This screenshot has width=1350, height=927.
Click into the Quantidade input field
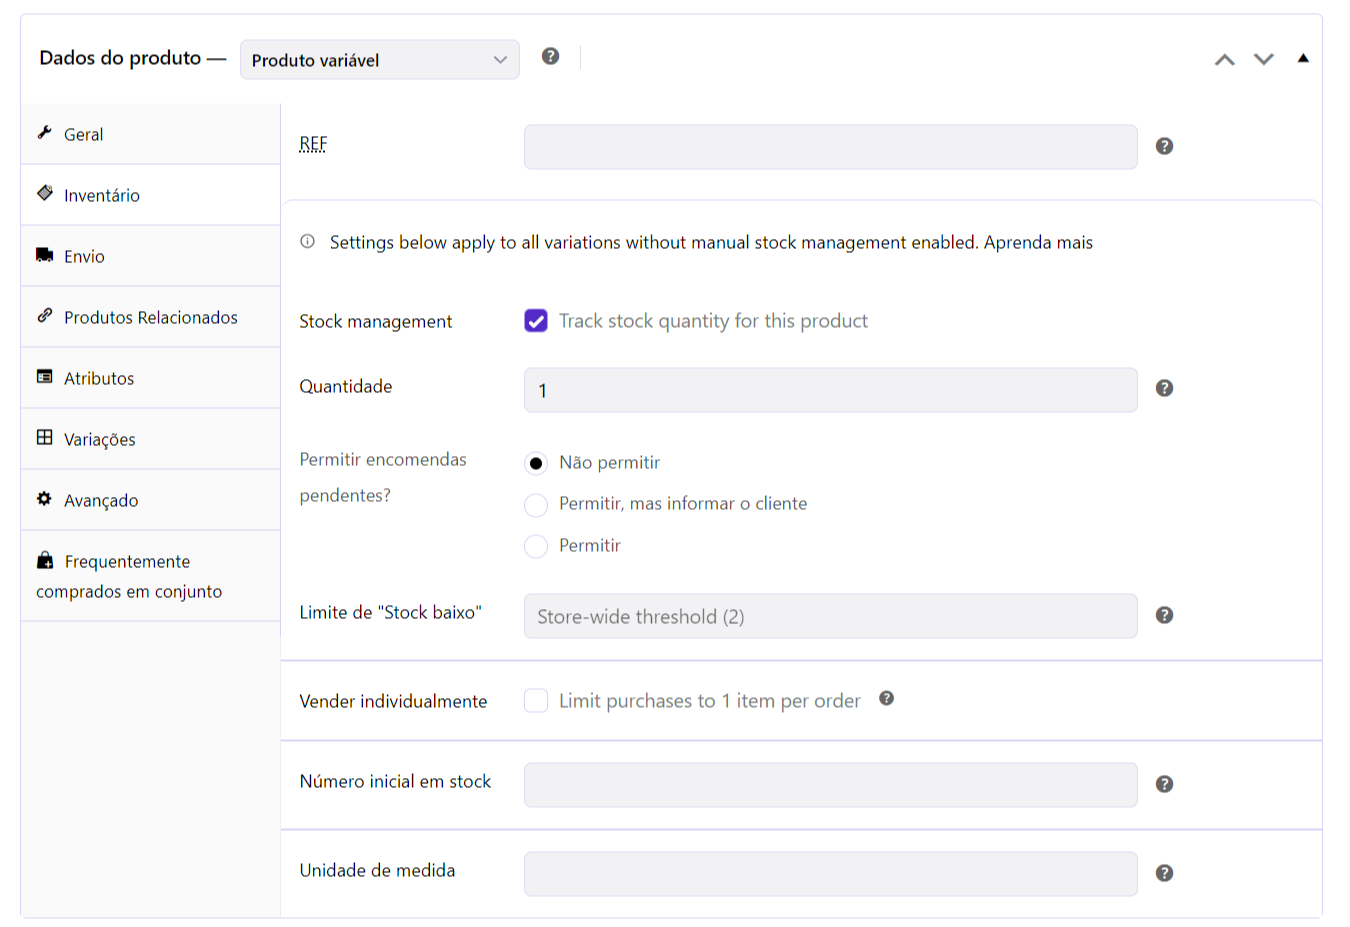[831, 390]
